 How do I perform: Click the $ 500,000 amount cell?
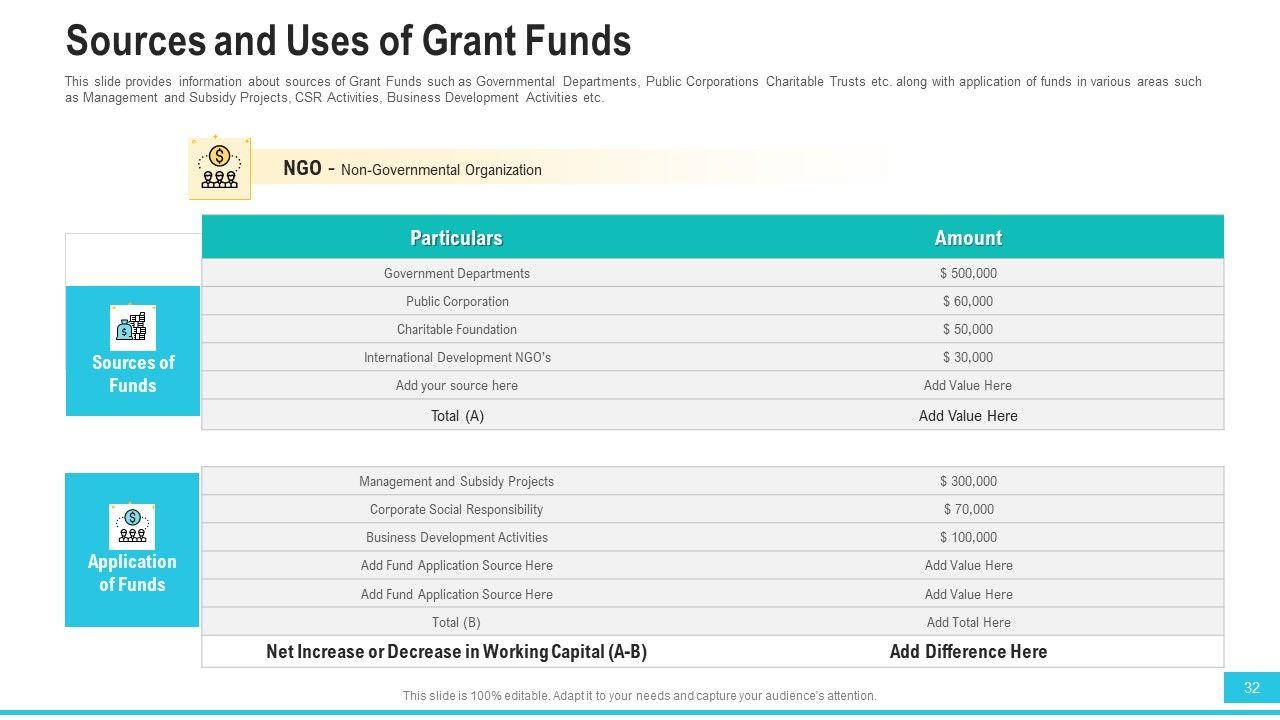pyautogui.click(x=968, y=273)
